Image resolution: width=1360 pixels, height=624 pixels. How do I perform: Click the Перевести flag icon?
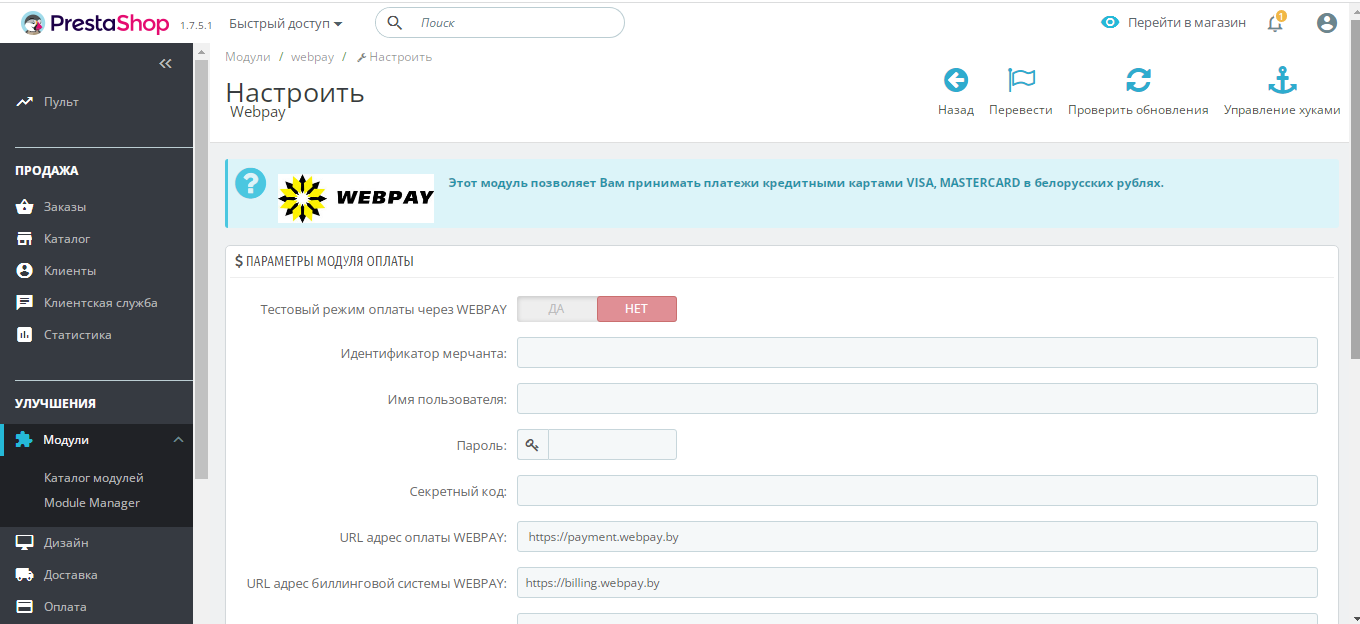click(x=1021, y=81)
